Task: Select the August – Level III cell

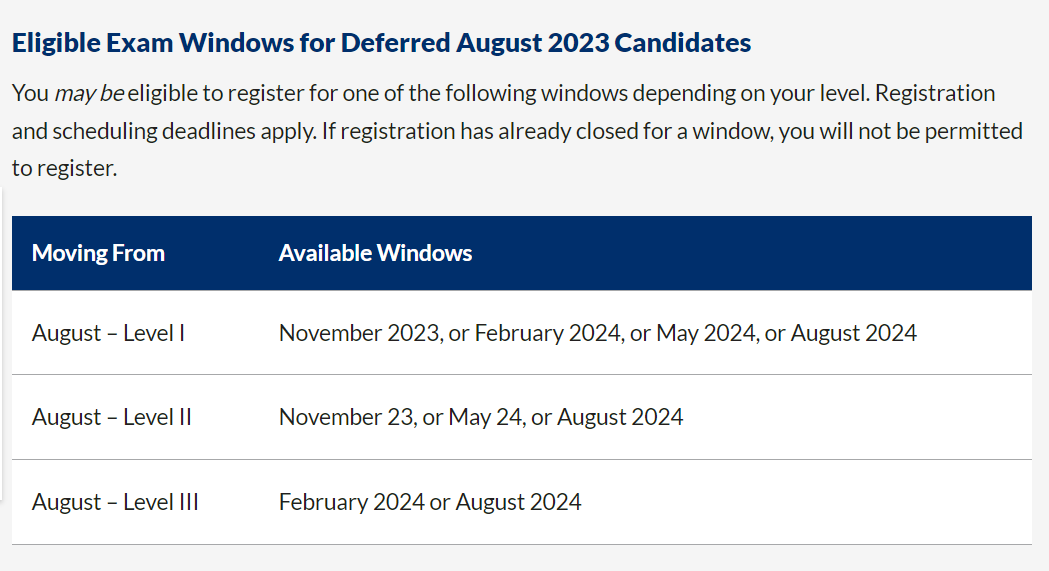Action: (115, 502)
